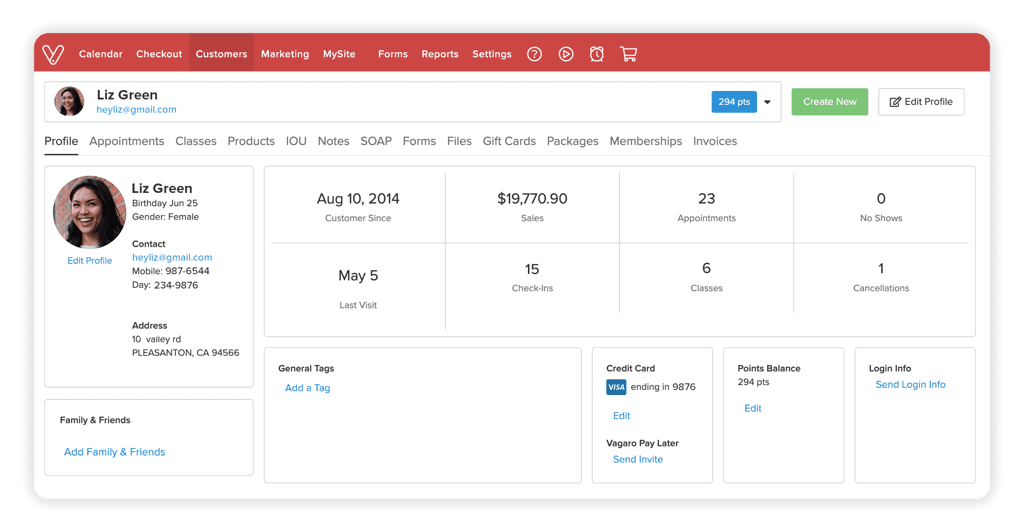Click the Vagaro logo icon

click(x=54, y=54)
